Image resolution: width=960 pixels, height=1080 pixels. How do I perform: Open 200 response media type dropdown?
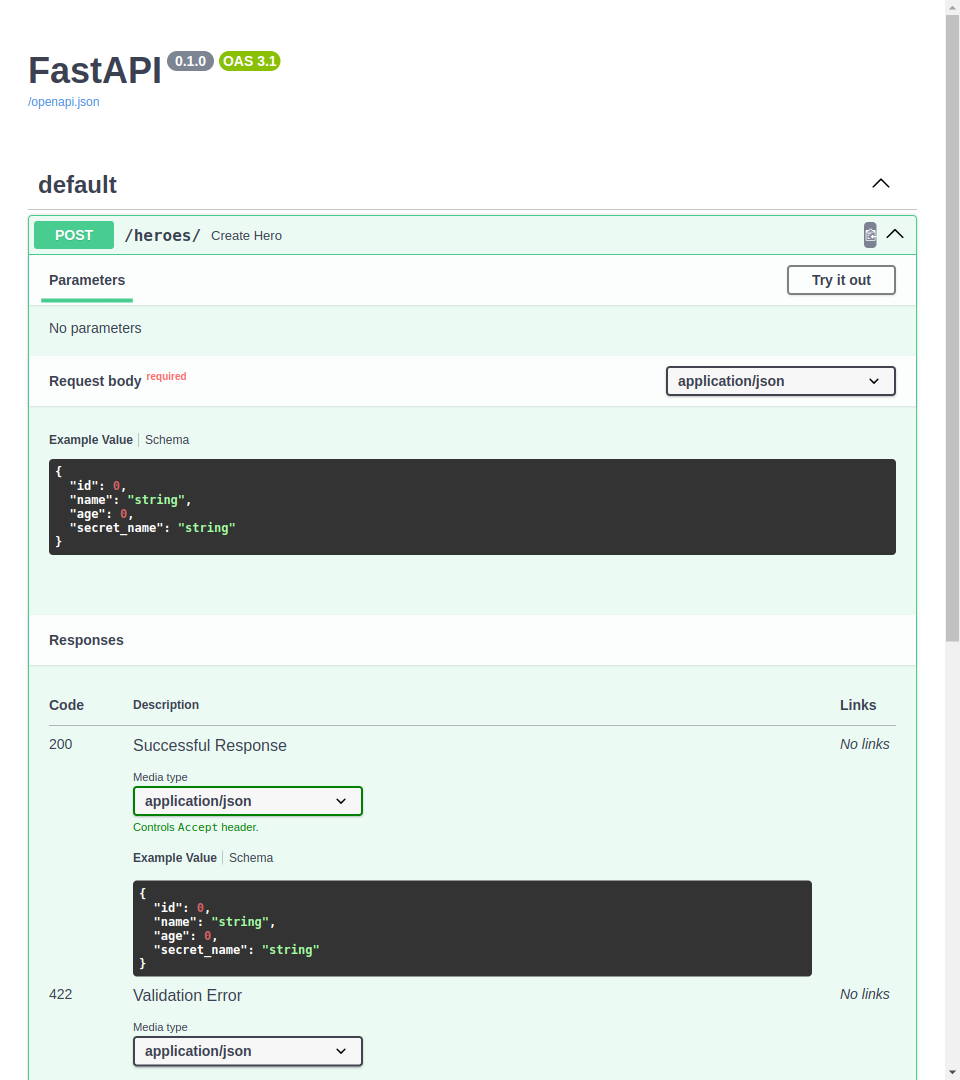247,801
